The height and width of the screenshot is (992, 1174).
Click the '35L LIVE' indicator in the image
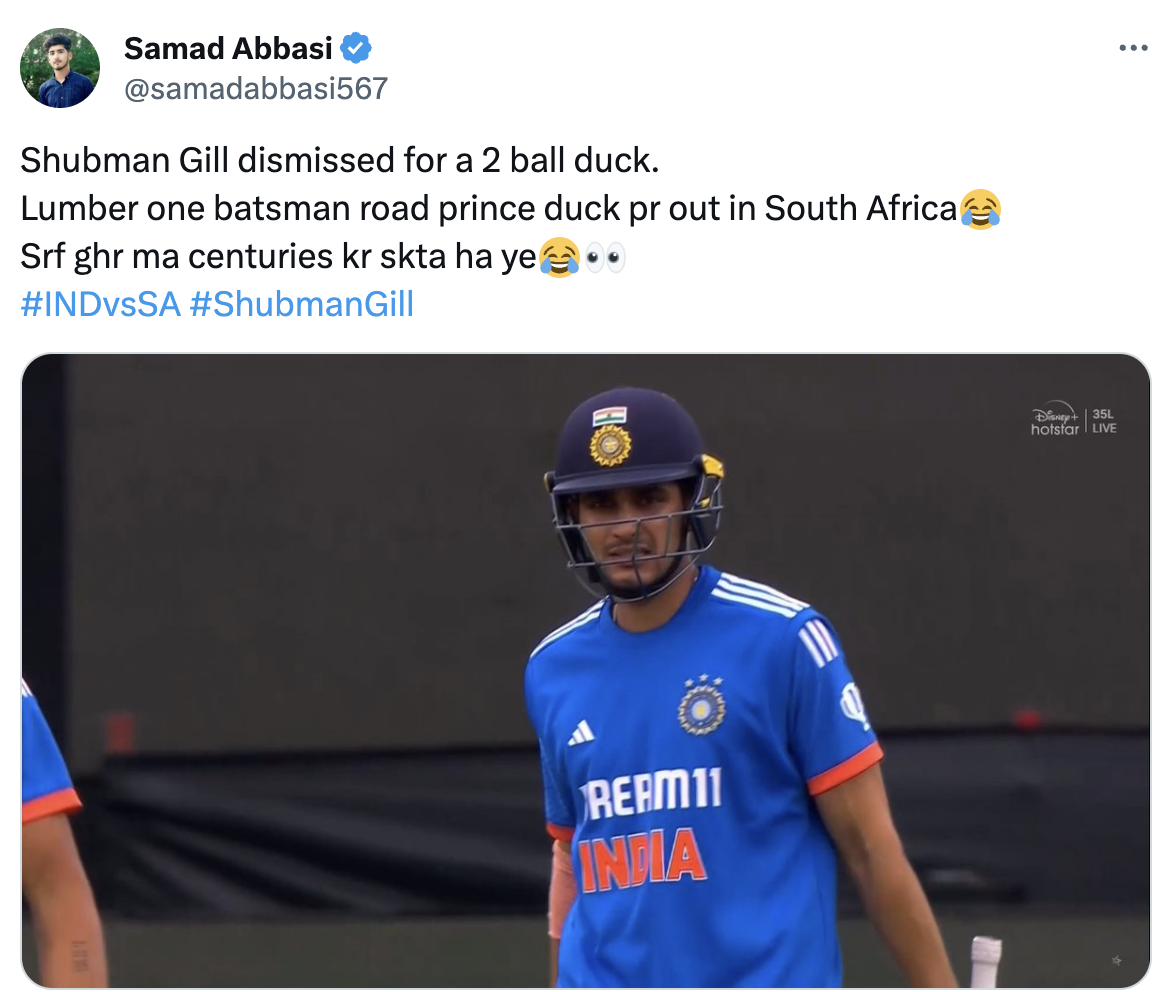coord(1104,420)
